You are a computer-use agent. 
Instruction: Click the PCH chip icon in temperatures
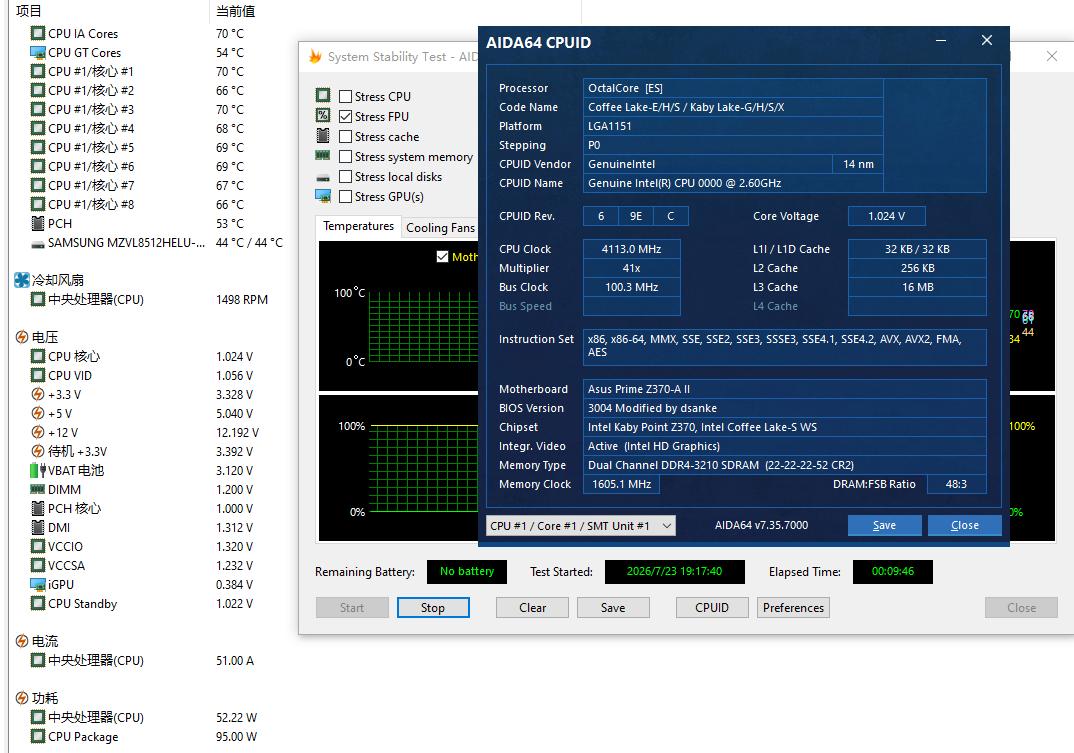point(38,223)
